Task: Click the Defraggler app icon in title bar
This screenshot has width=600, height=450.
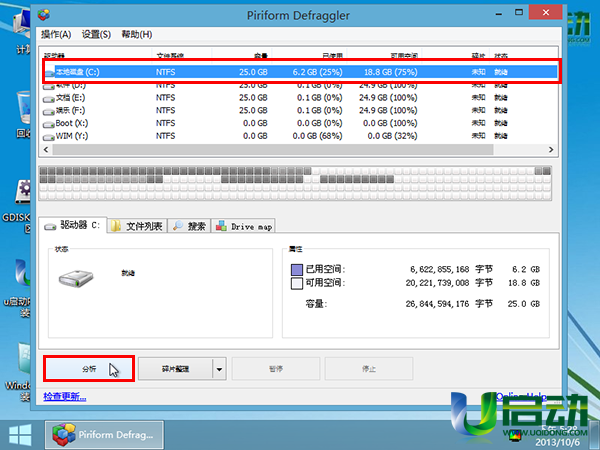Action: [44, 15]
